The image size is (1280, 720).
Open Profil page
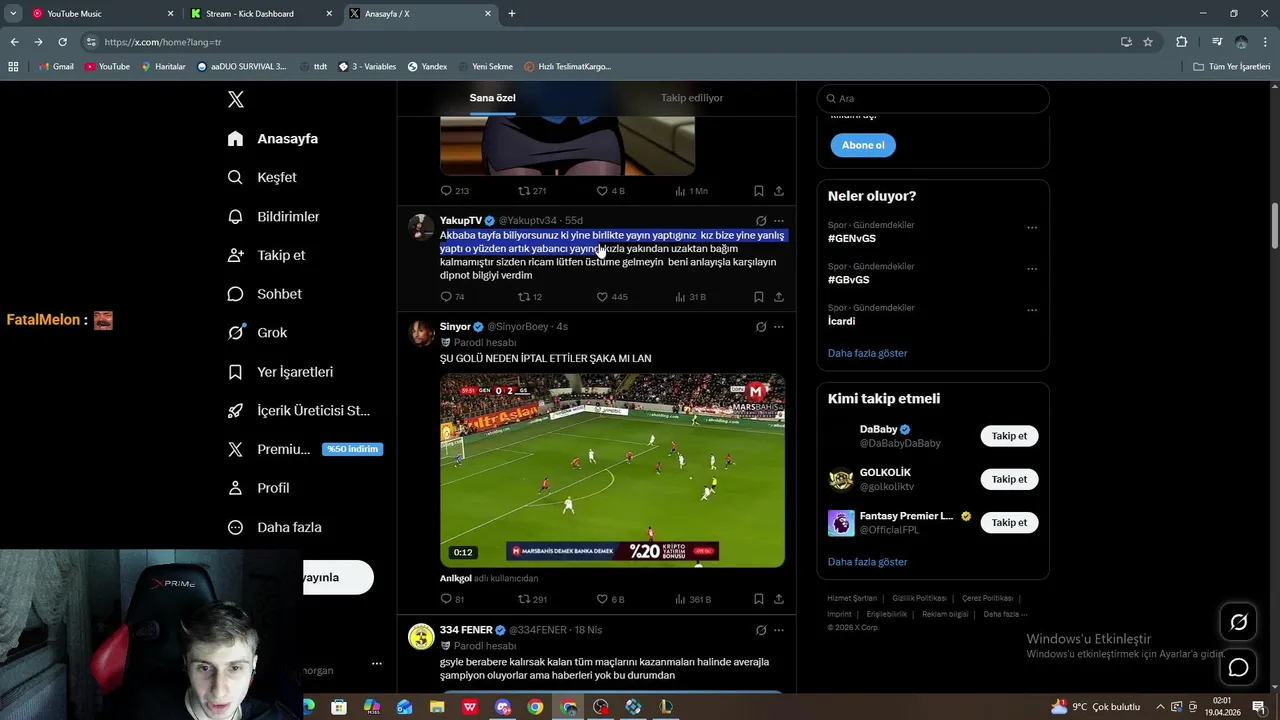(258, 488)
